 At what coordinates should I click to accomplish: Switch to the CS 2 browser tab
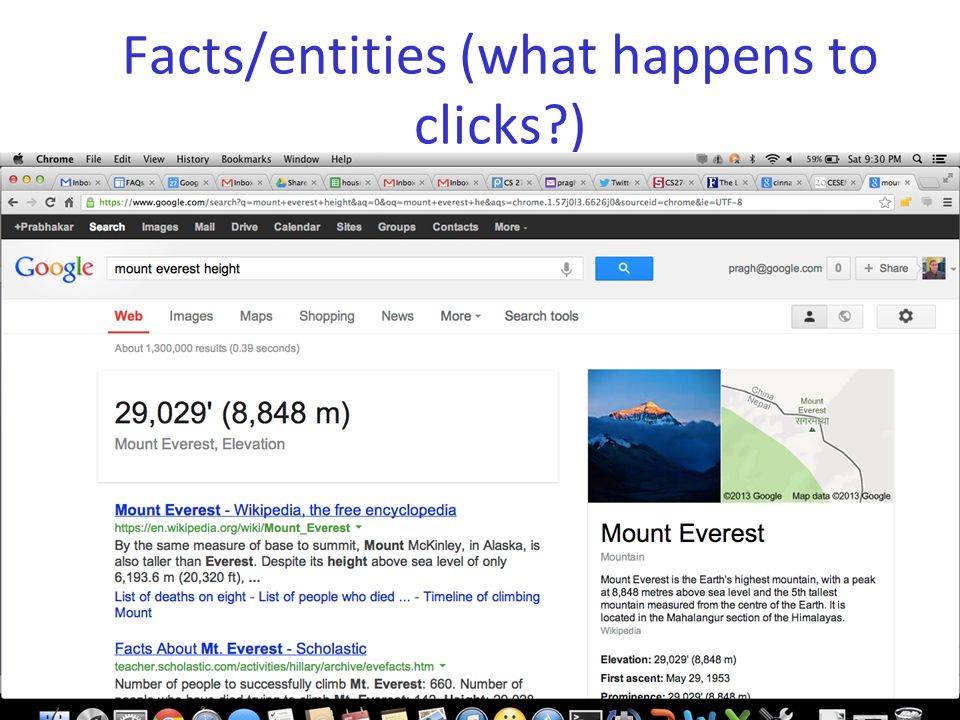click(512, 182)
